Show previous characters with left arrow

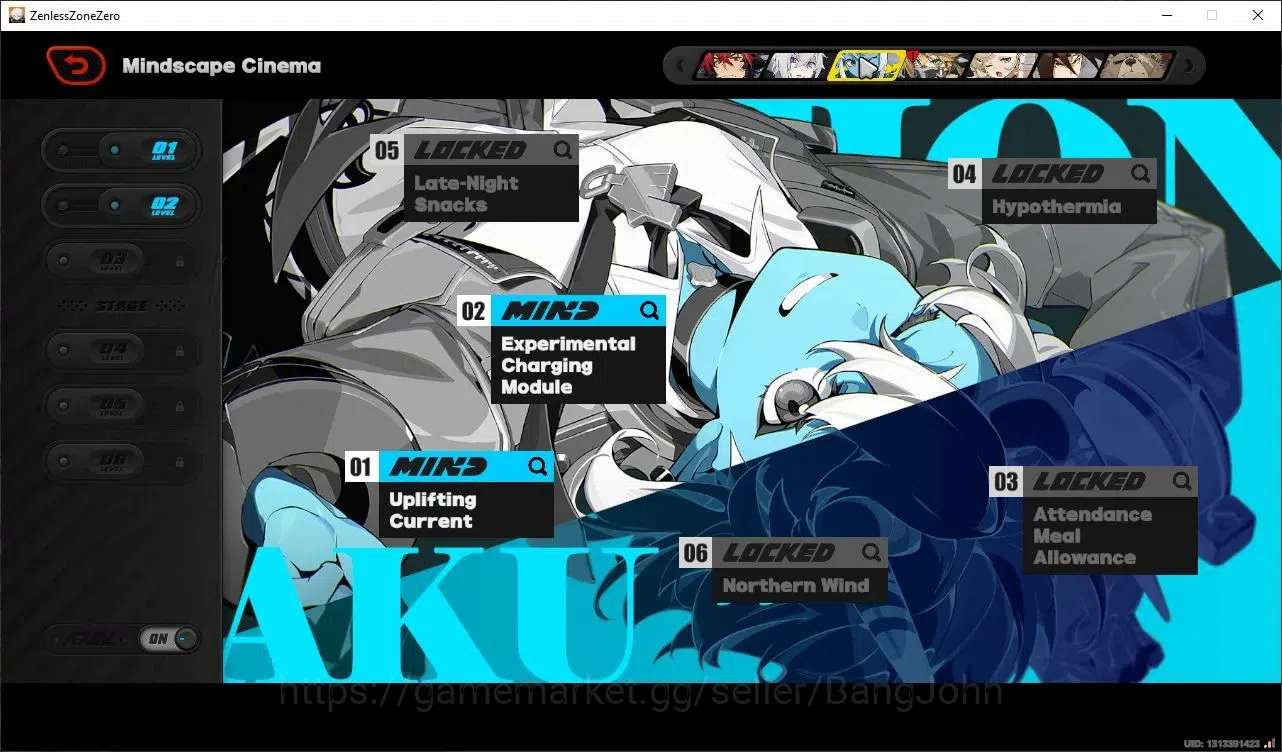point(681,66)
